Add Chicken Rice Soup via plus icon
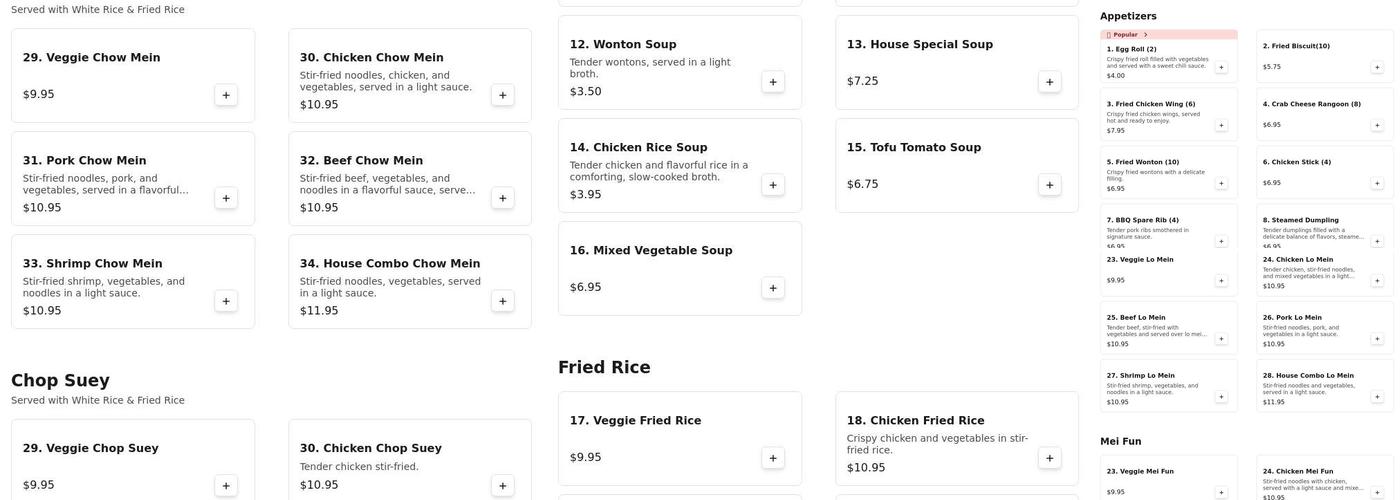 click(x=773, y=185)
